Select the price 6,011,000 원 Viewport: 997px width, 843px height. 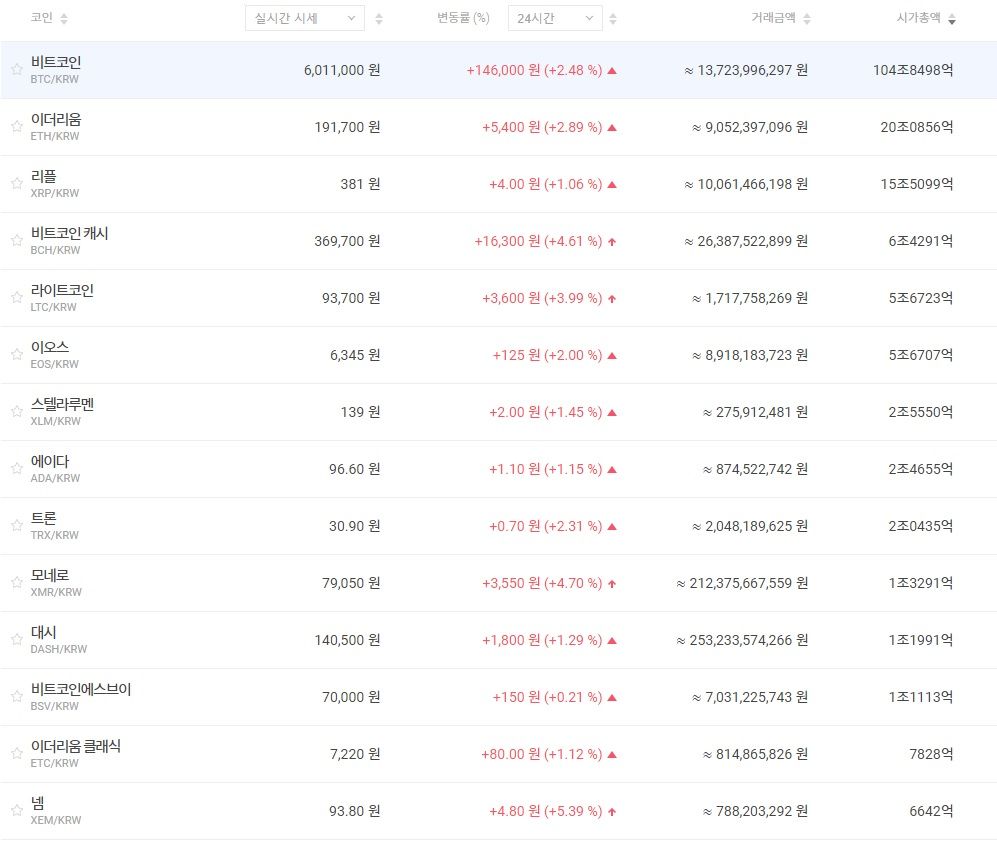[x=341, y=70]
